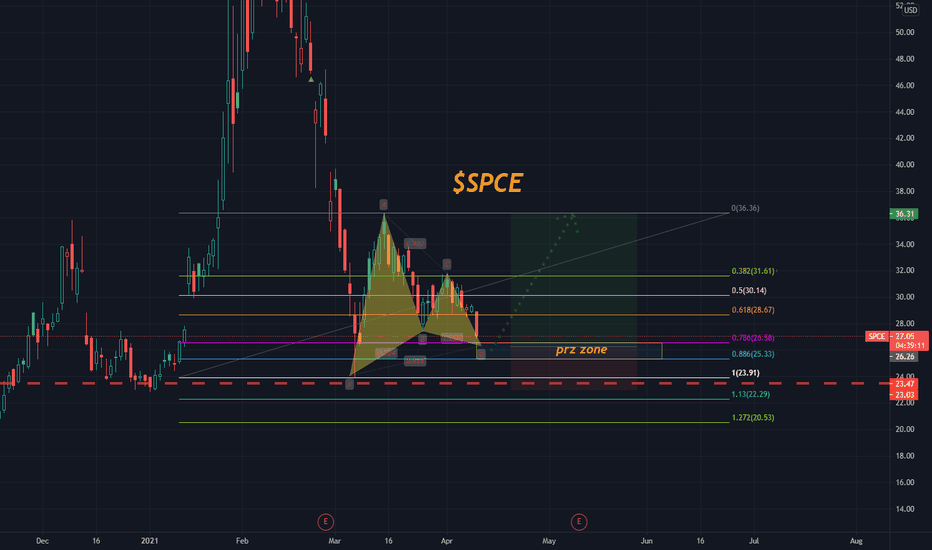Click the red 23.47 price label
This screenshot has height=550, width=932.
pos(904,384)
